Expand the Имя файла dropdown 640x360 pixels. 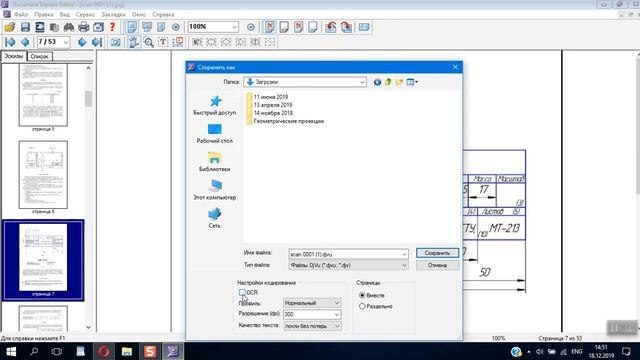pos(404,254)
